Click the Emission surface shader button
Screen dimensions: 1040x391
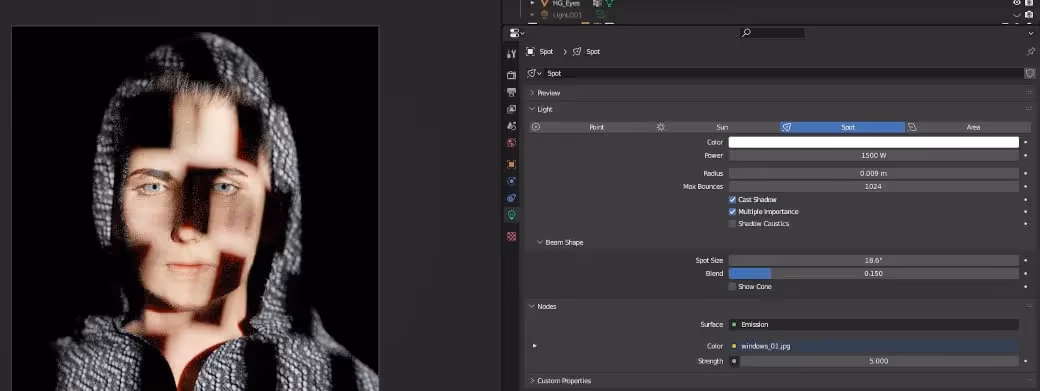click(874, 325)
